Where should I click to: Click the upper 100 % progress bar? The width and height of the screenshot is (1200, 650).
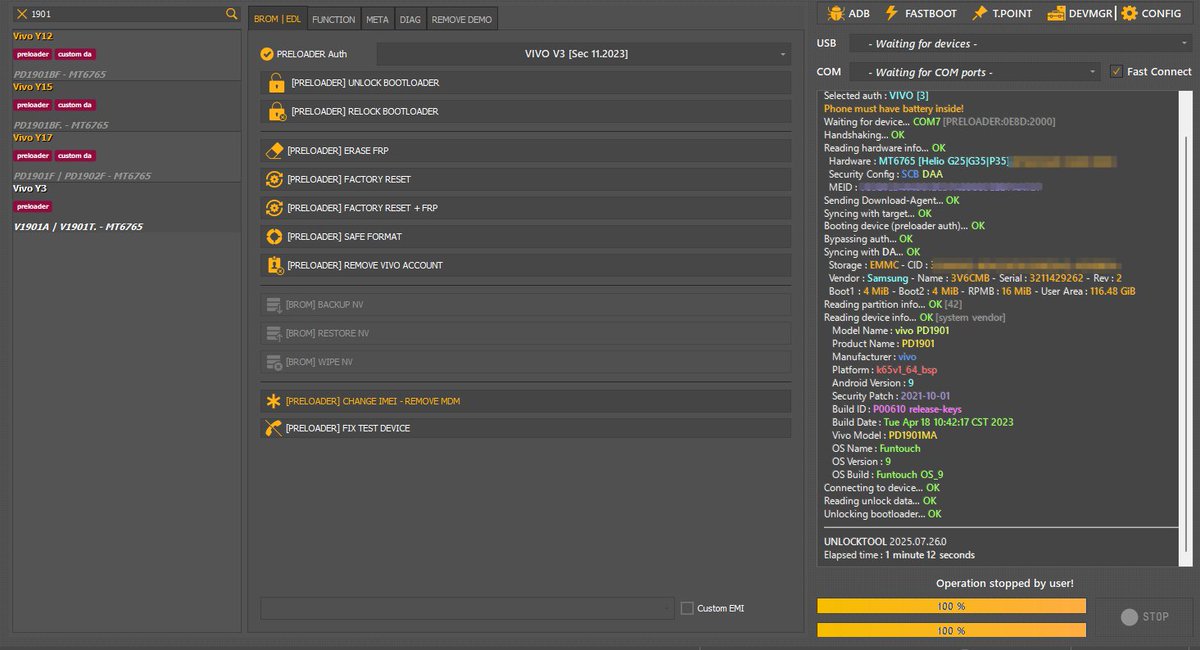[x=951, y=606]
